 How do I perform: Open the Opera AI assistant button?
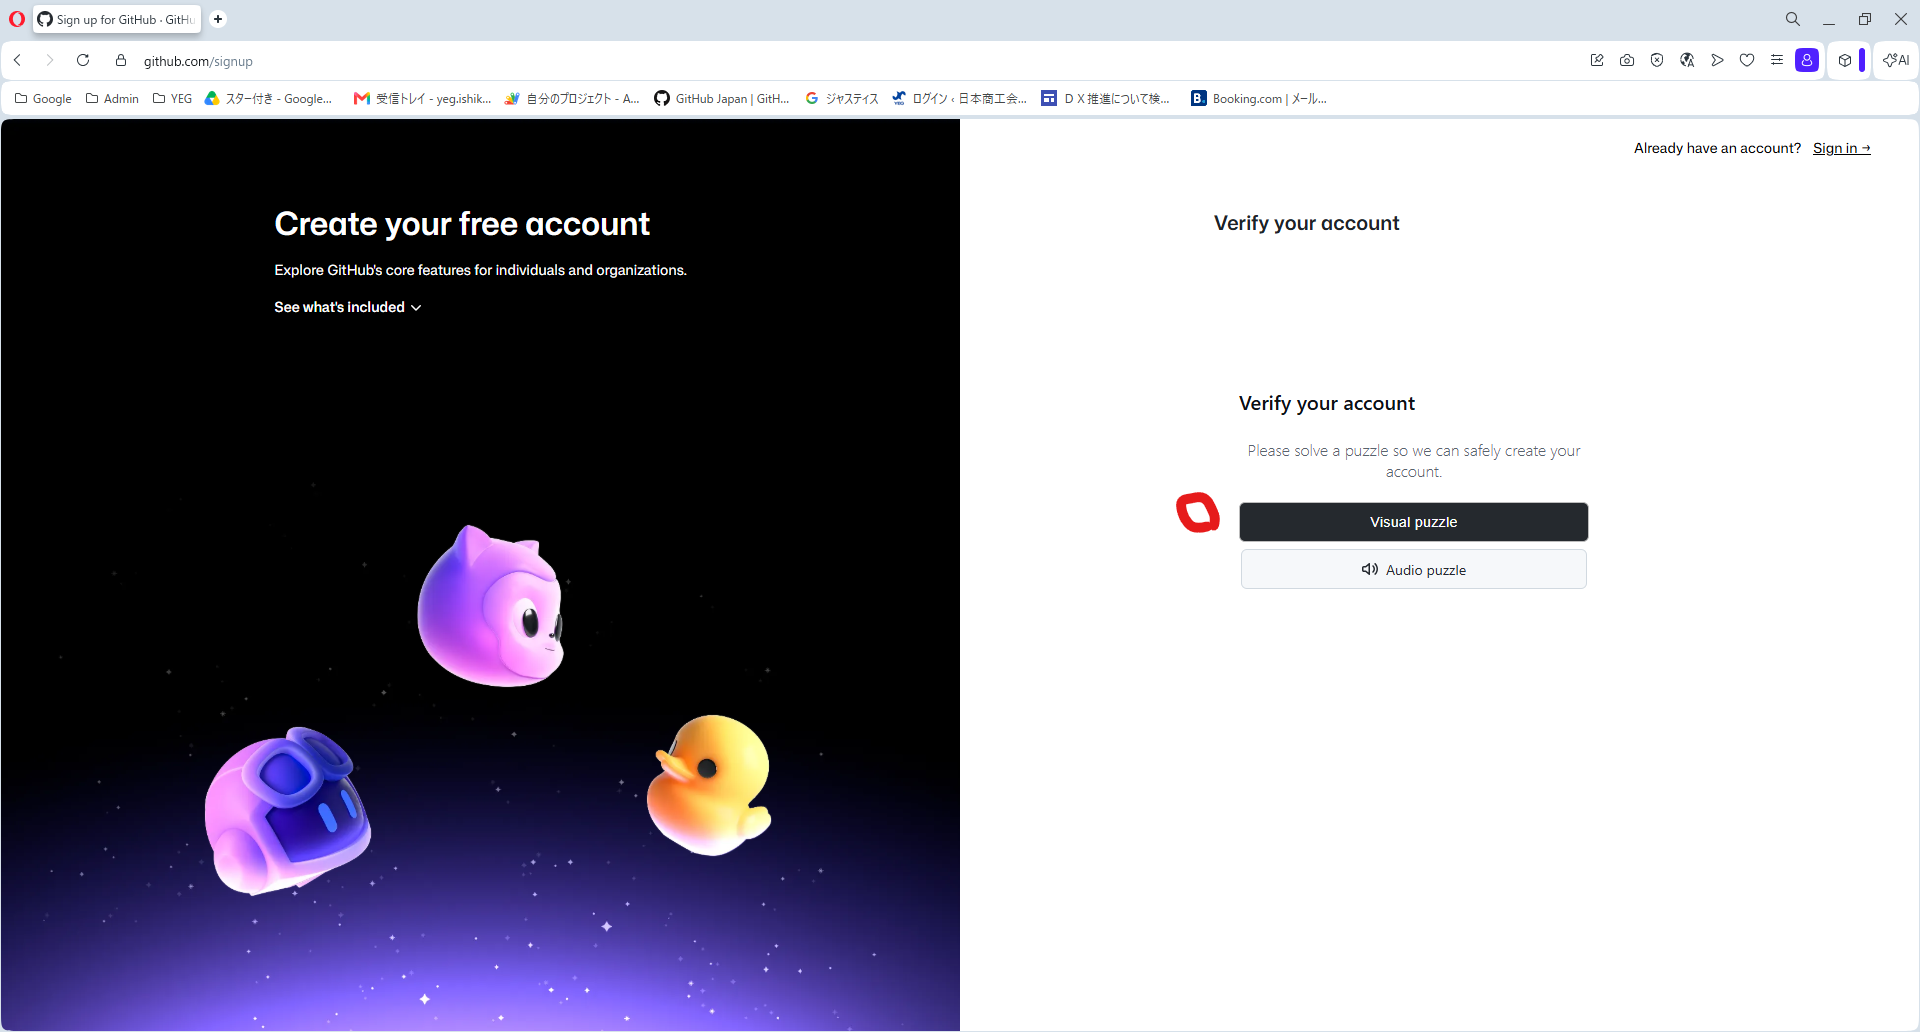click(x=1896, y=61)
